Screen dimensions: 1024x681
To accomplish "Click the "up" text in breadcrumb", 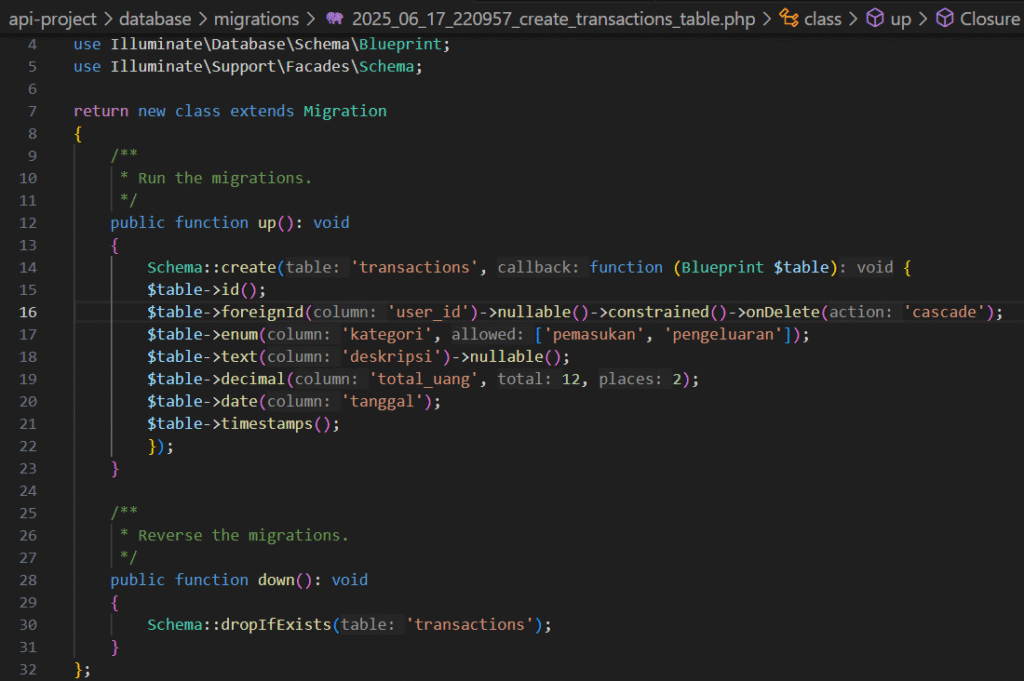I will click(x=900, y=19).
